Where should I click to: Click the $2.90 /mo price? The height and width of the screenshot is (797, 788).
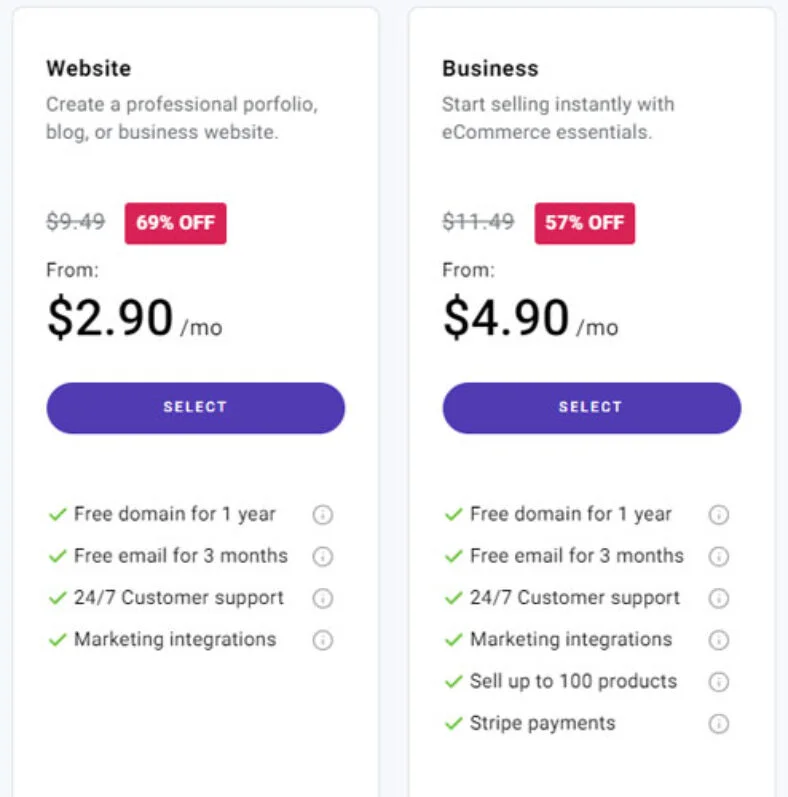coord(135,318)
